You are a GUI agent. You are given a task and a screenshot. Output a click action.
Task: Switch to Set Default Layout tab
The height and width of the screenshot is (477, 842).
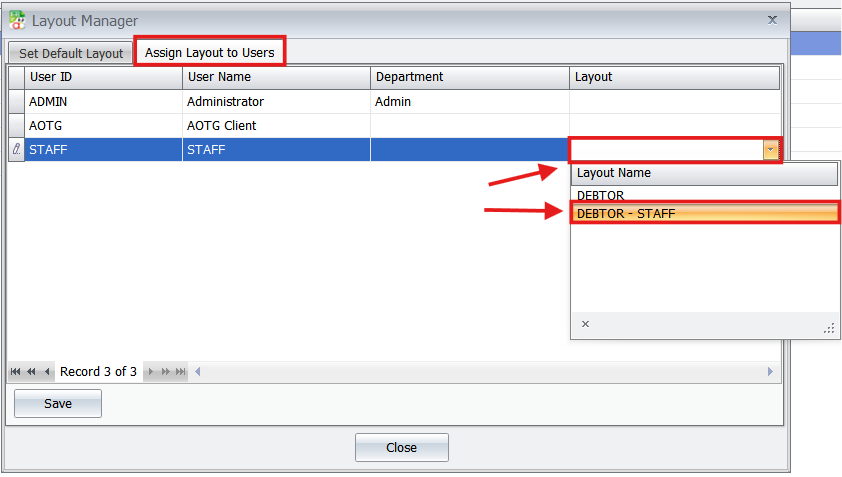pos(71,53)
